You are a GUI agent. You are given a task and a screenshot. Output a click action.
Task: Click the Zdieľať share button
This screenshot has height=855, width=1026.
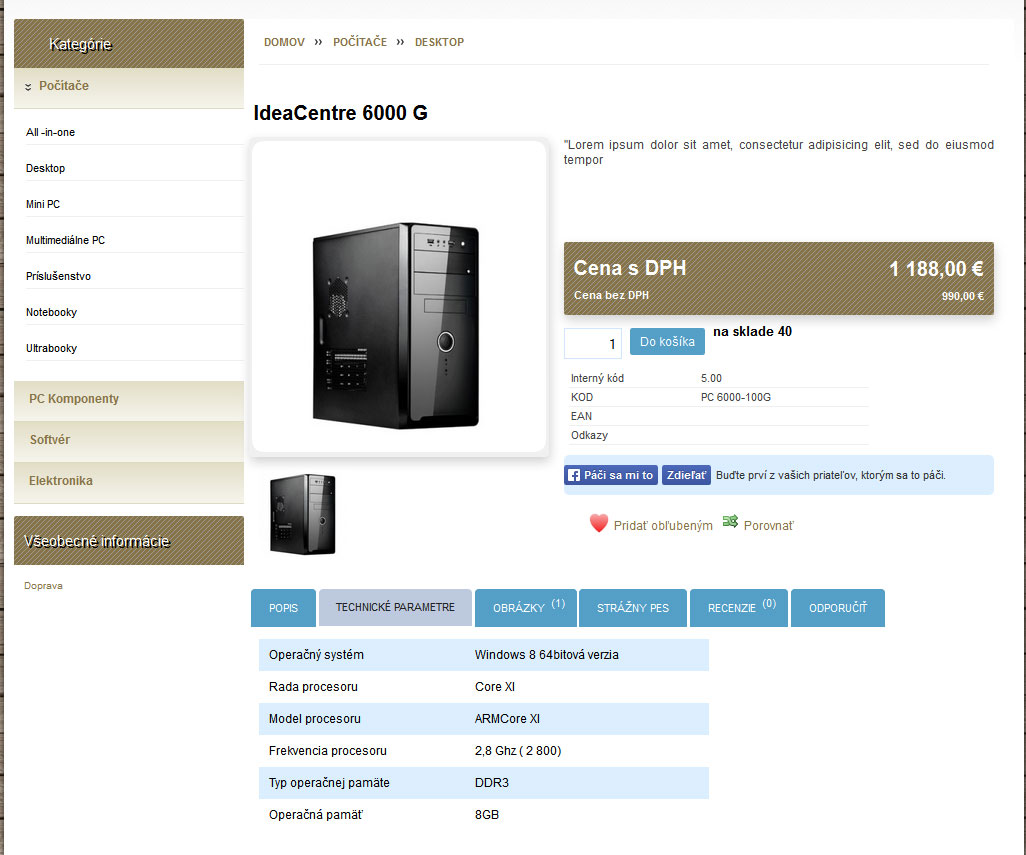[x=686, y=475]
